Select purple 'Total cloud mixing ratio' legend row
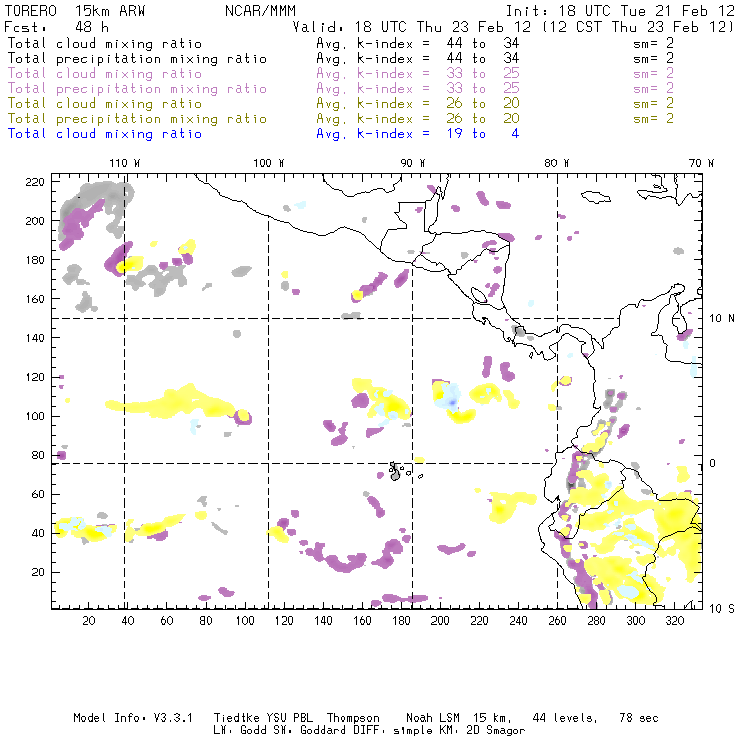The height and width of the screenshot is (740, 740). (x=341, y=74)
